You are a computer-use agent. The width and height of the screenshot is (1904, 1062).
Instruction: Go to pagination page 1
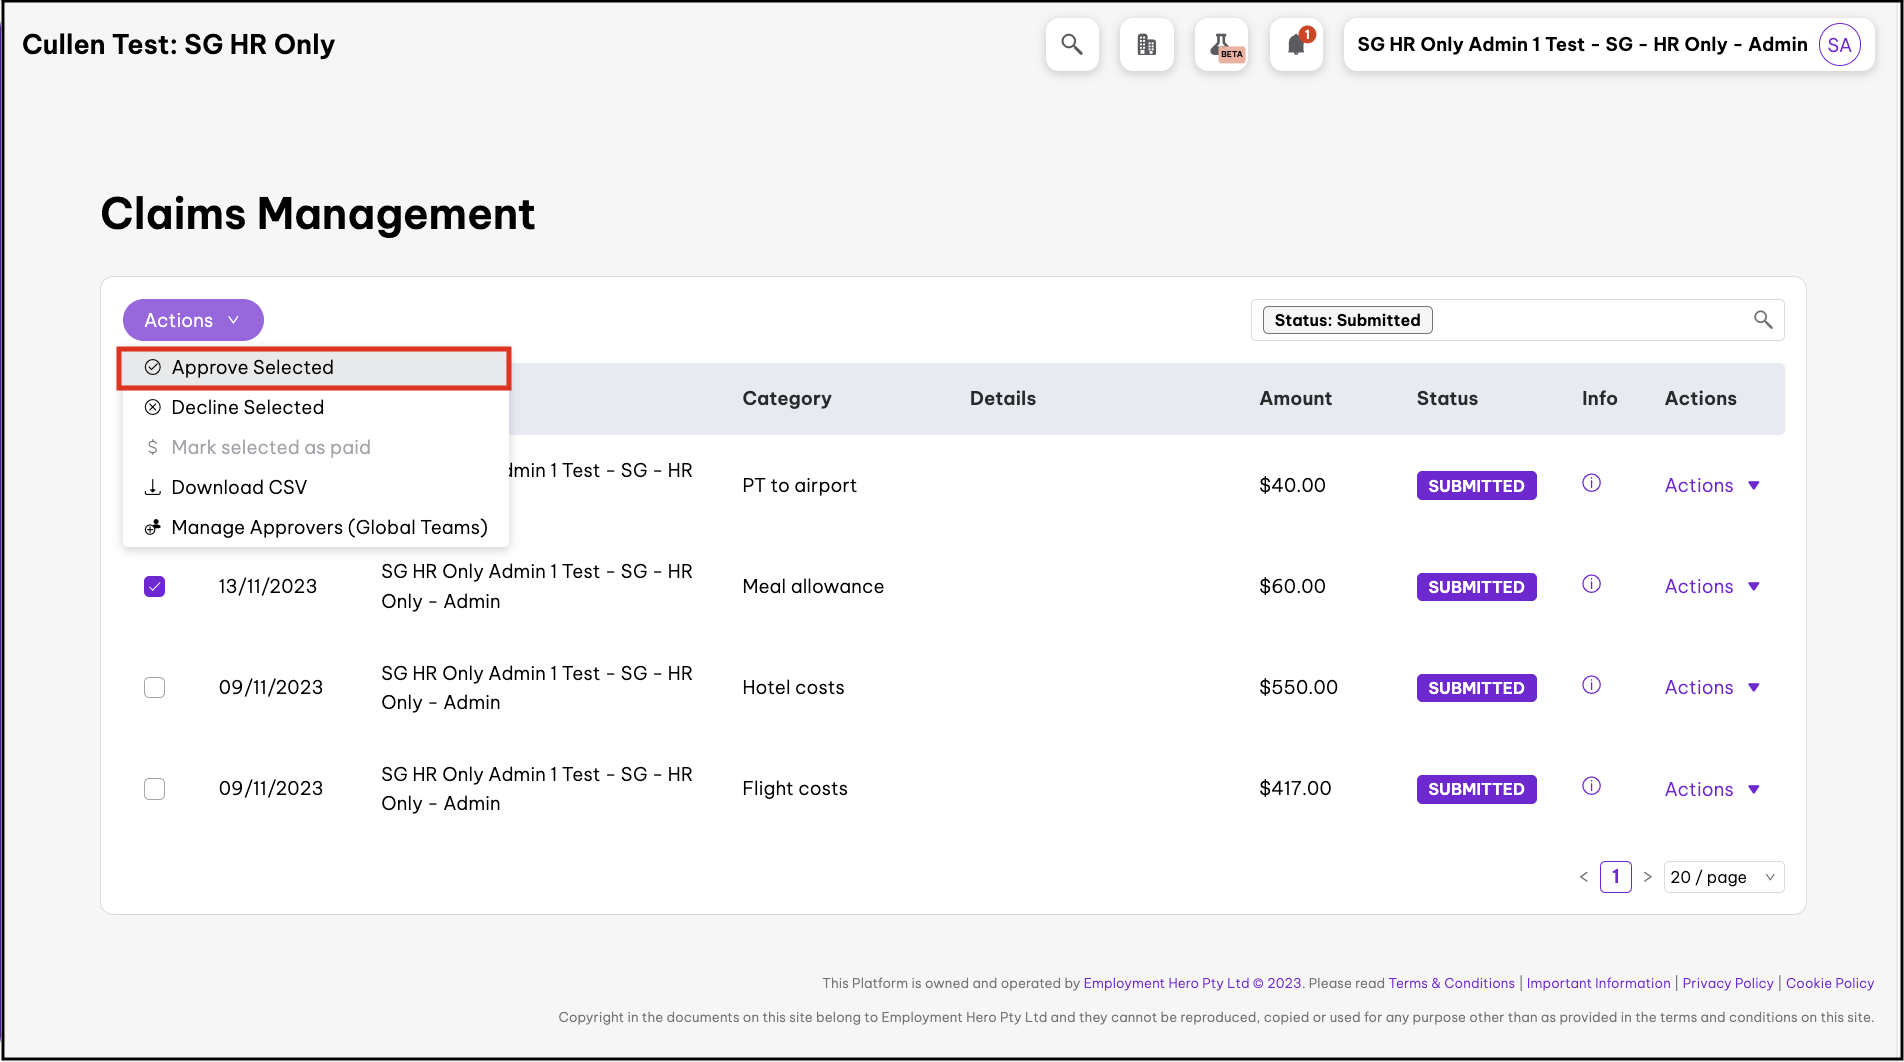point(1615,877)
